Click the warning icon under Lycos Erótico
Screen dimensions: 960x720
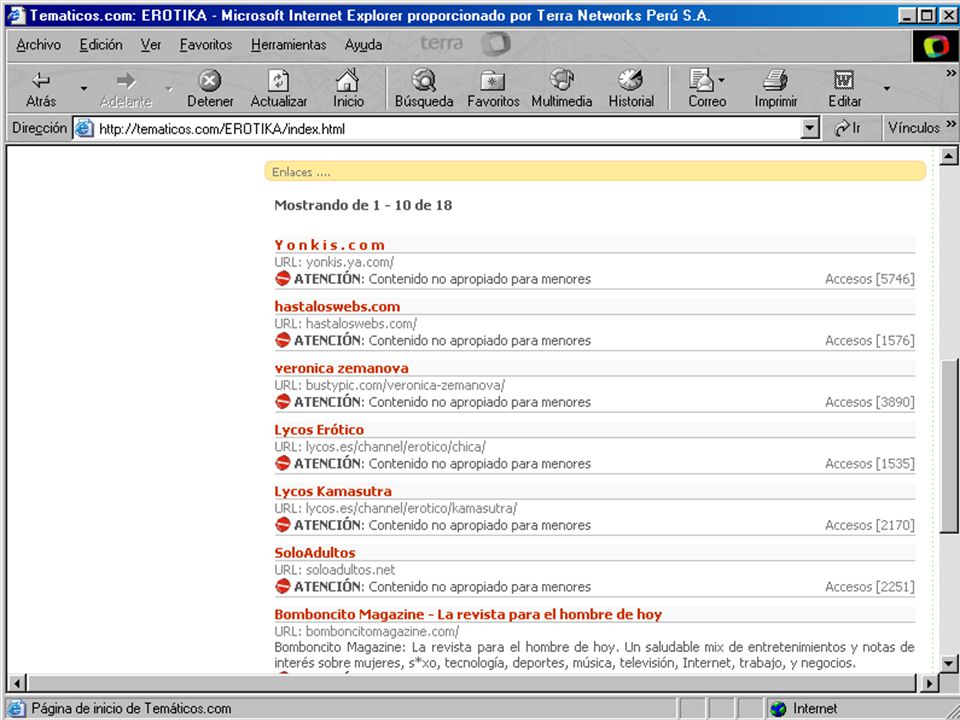point(282,463)
